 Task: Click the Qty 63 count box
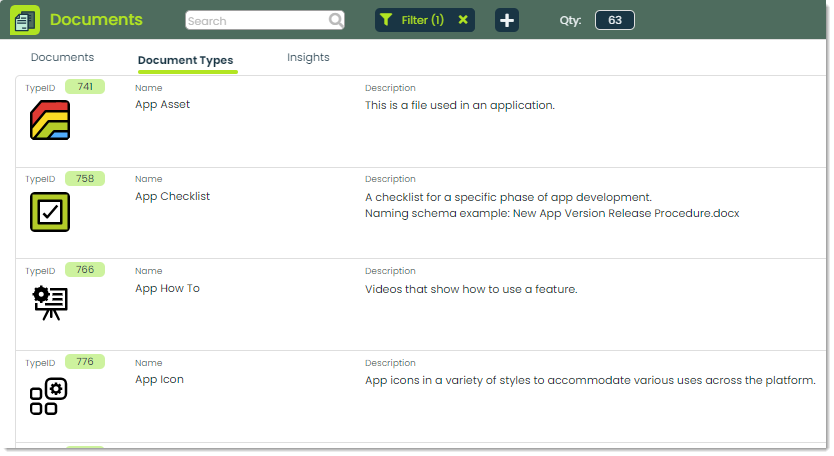[x=614, y=20]
